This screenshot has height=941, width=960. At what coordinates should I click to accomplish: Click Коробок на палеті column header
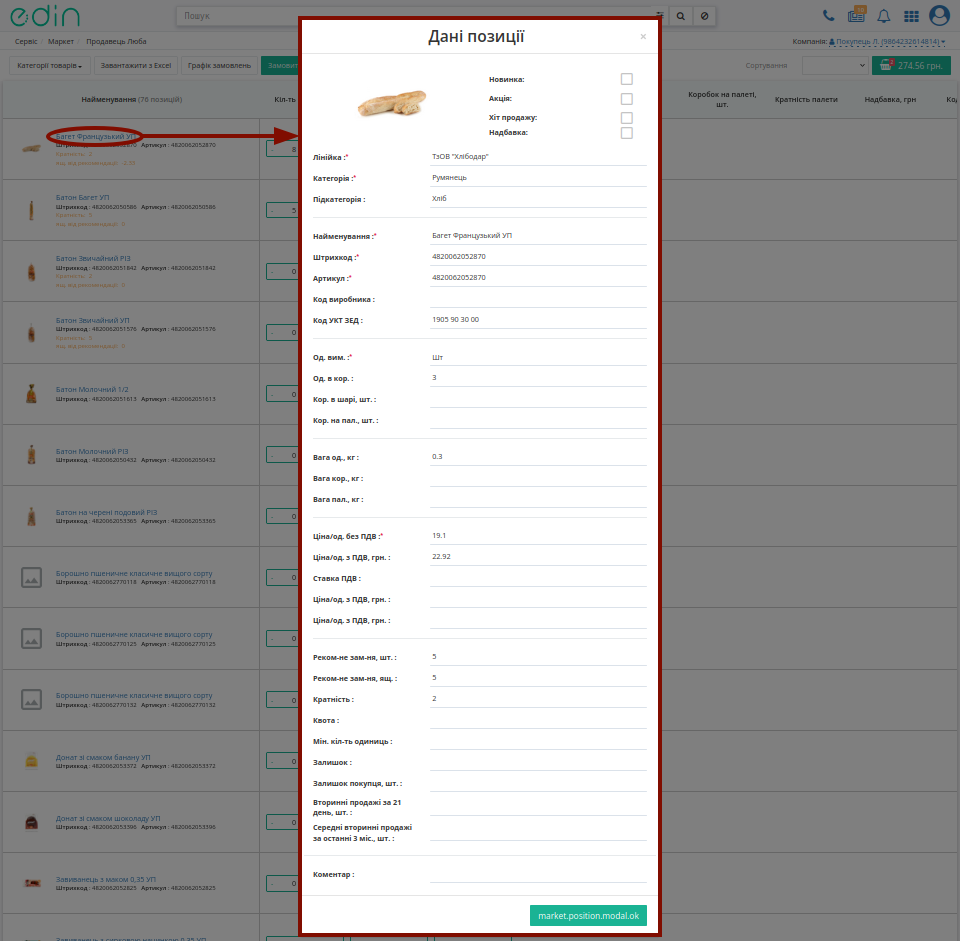(722, 99)
